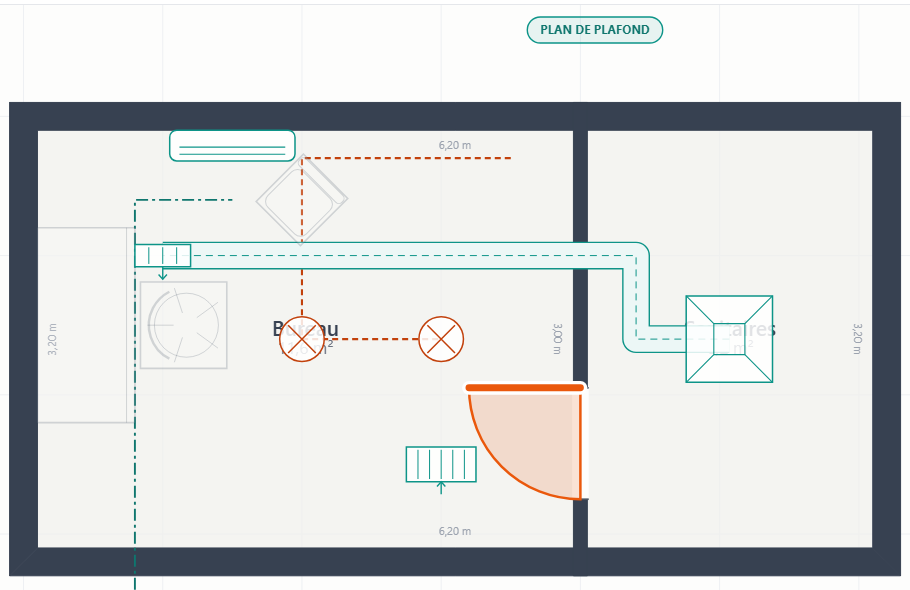Select the left ceiling light symbol
Viewport: 910px width, 590px height.
(302, 339)
